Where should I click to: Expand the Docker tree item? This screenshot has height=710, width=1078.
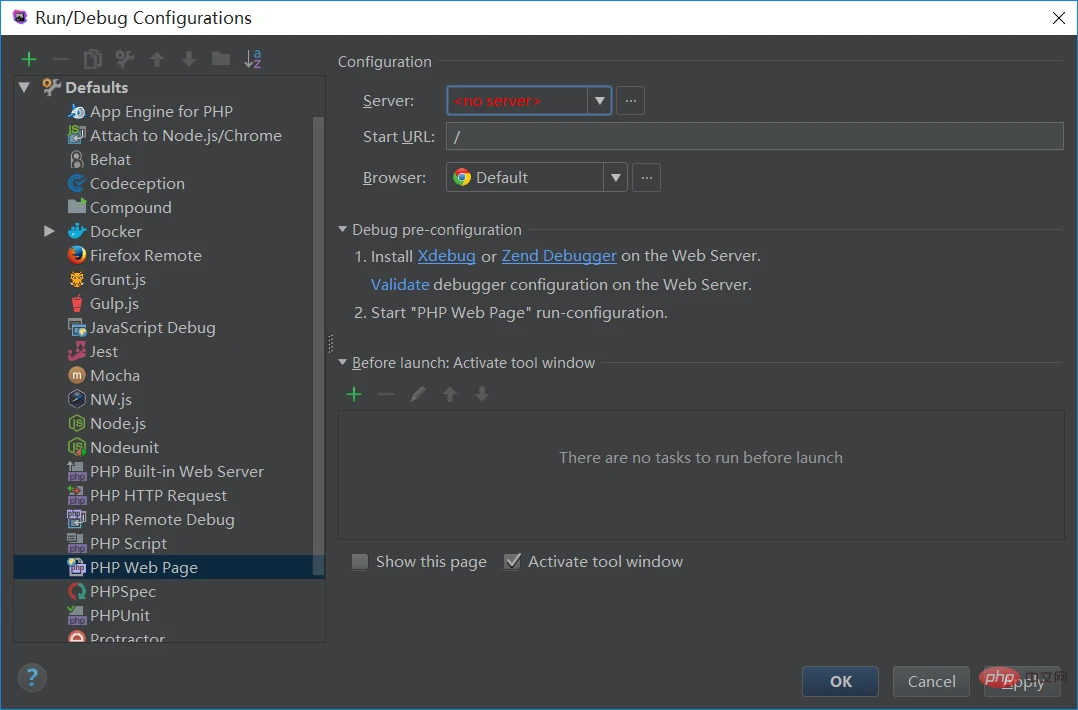pyautogui.click(x=49, y=231)
